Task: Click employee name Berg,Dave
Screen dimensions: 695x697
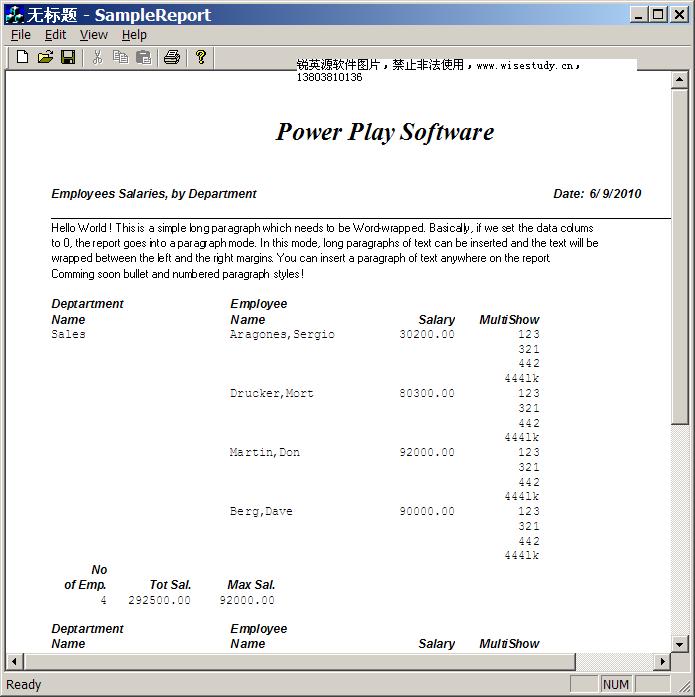Action: [261, 512]
